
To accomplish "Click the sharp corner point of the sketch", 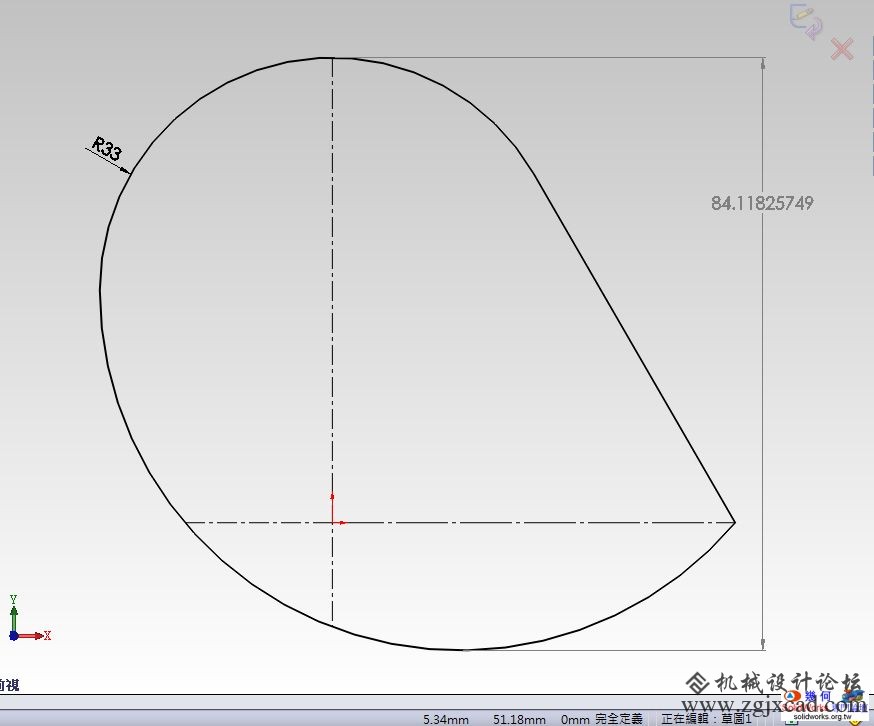I will pos(735,522).
